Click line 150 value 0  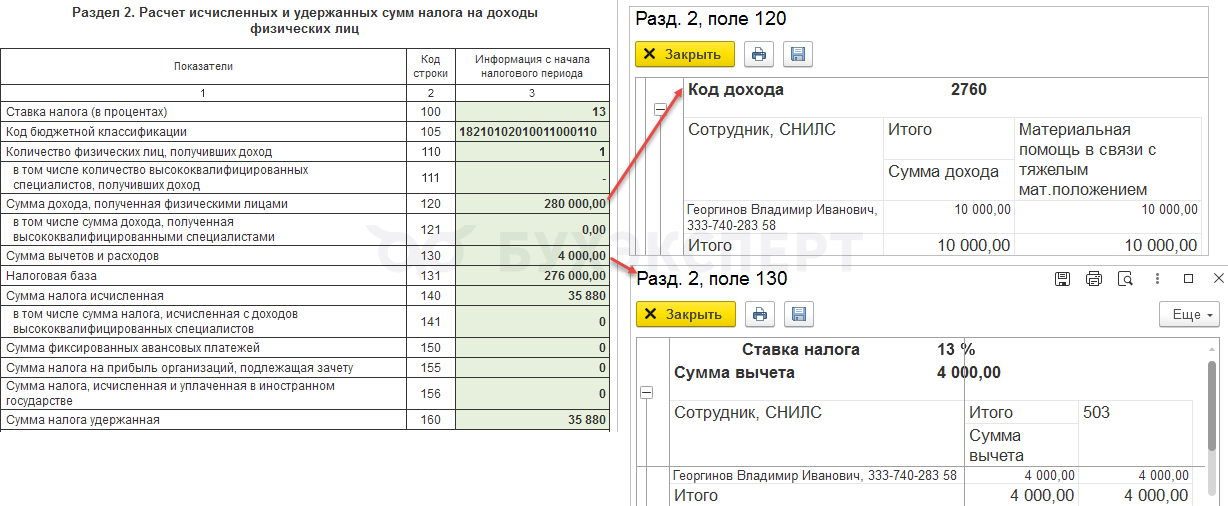point(532,348)
